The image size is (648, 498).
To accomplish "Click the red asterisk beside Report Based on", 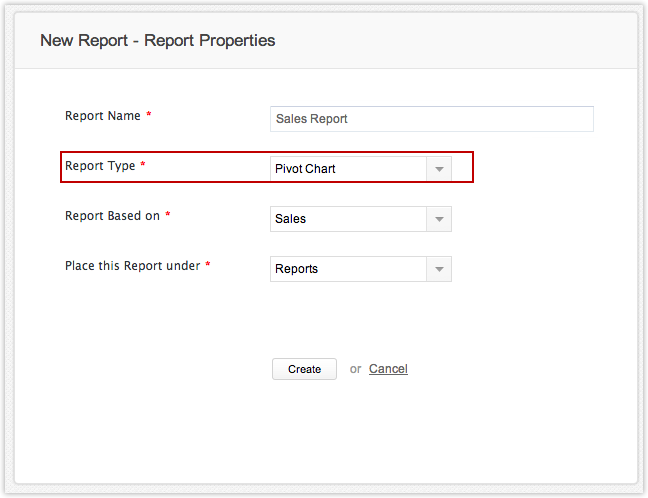I will tap(168, 216).
